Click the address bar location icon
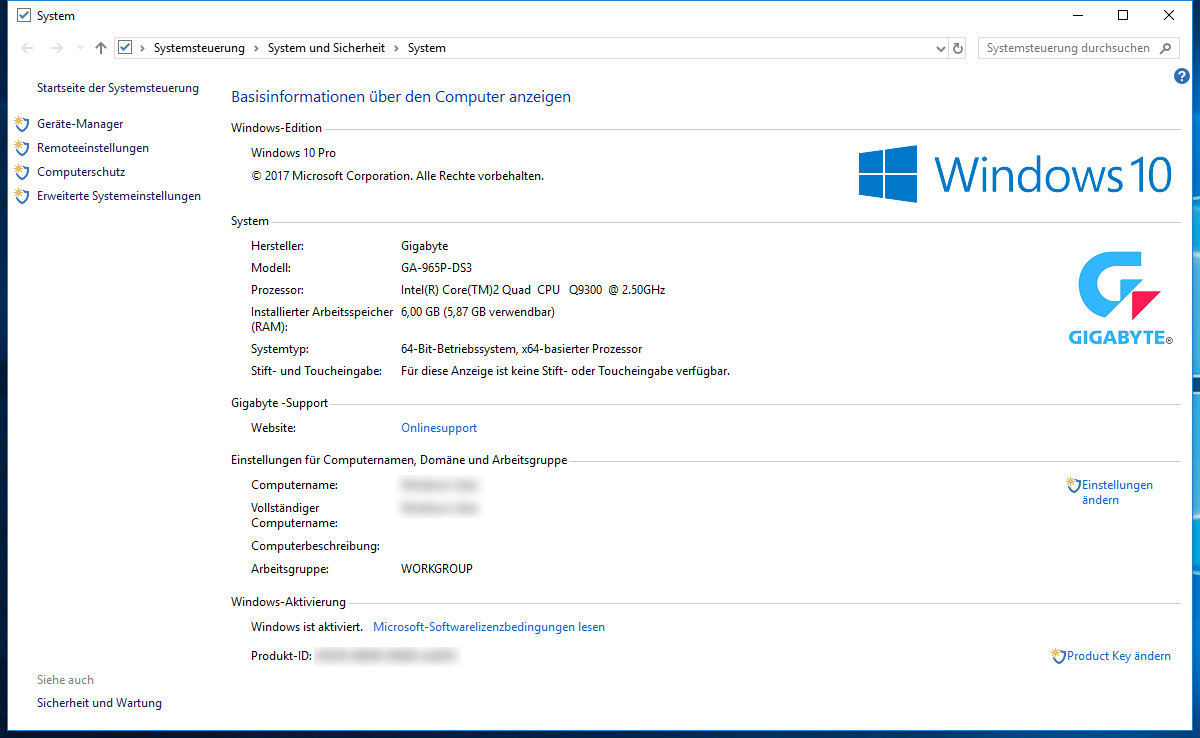 click(x=125, y=48)
